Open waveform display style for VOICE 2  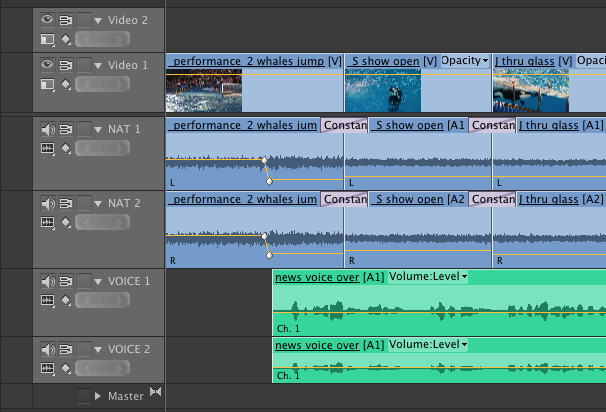(x=47, y=369)
